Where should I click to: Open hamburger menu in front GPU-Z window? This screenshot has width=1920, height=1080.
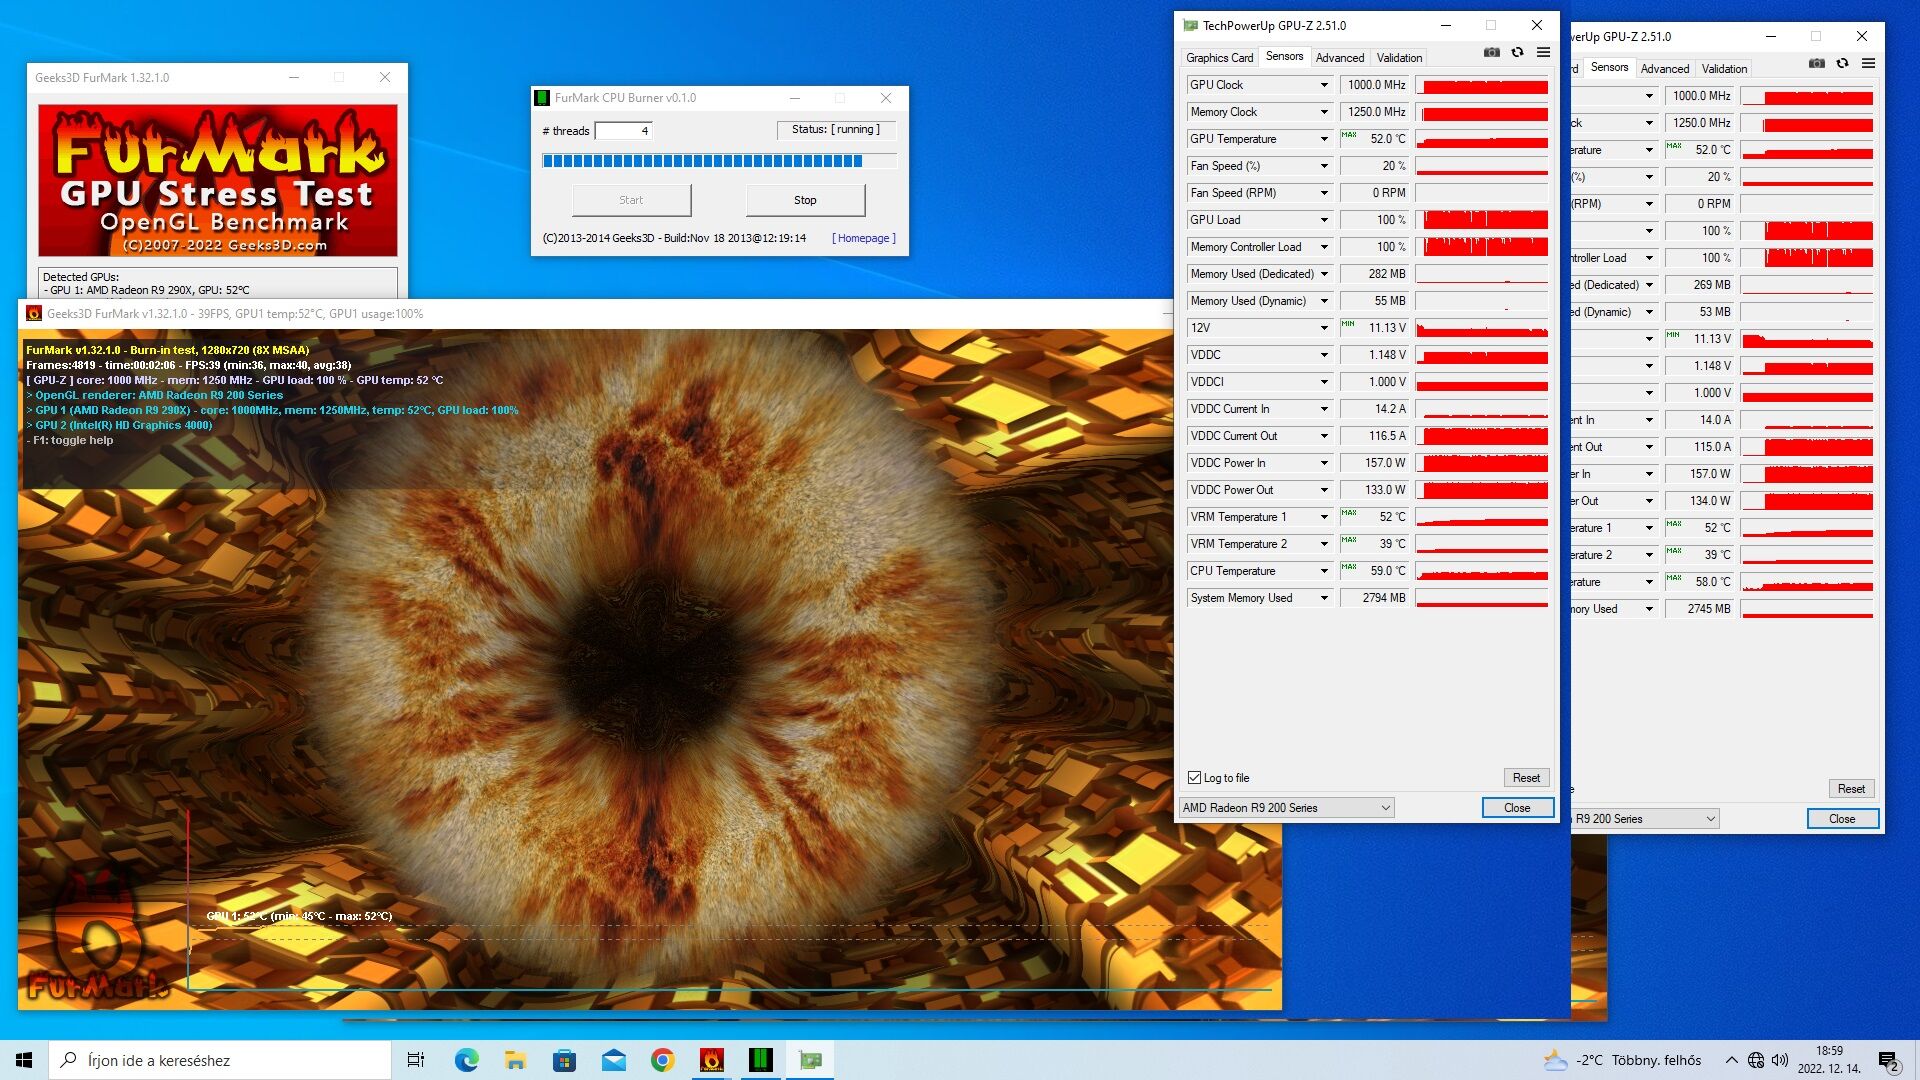1543,53
